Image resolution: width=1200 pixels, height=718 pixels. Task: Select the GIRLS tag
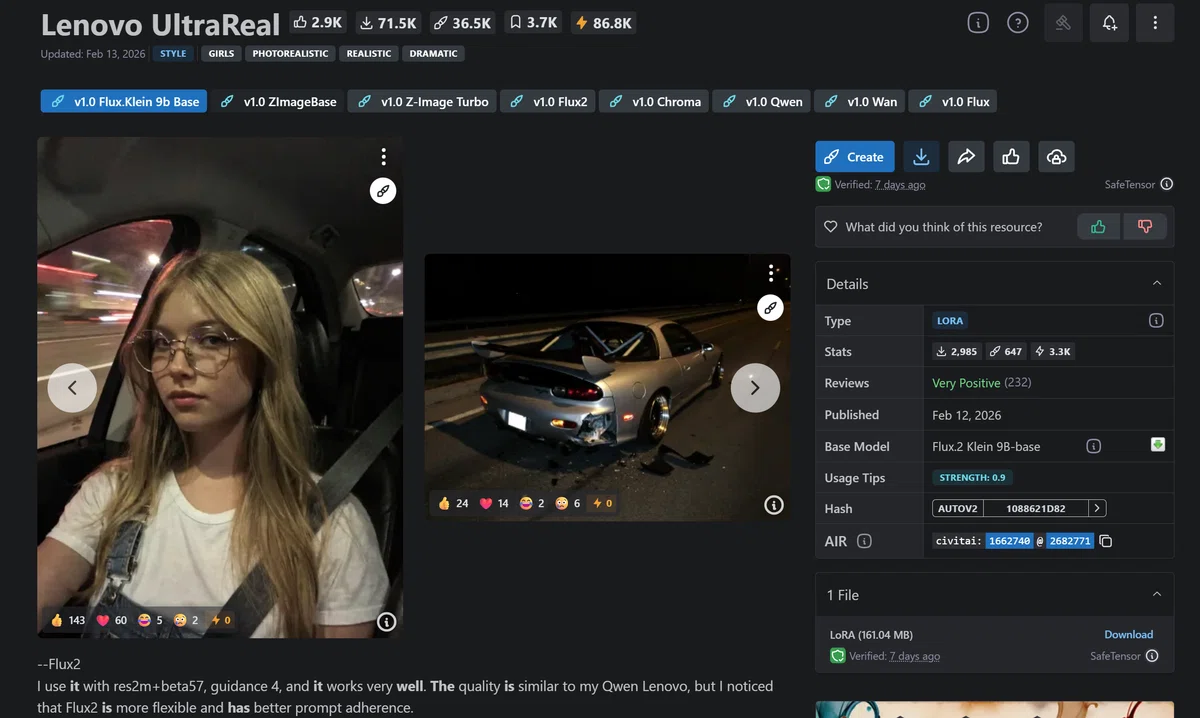(221, 54)
